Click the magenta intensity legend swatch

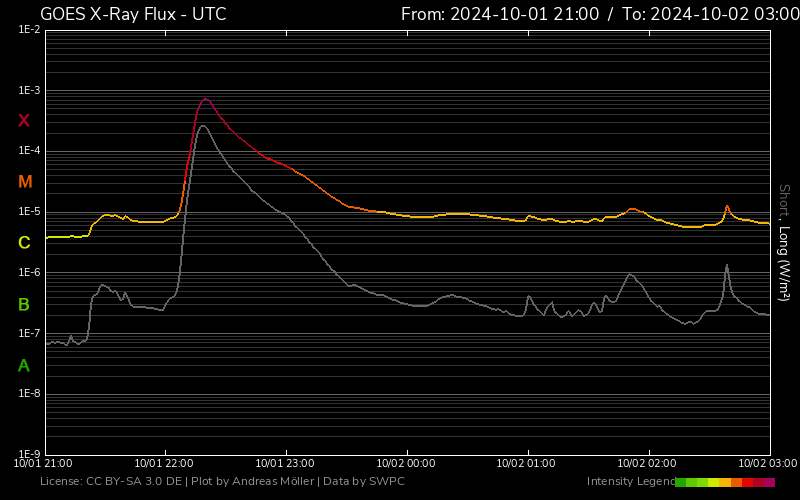(769, 482)
